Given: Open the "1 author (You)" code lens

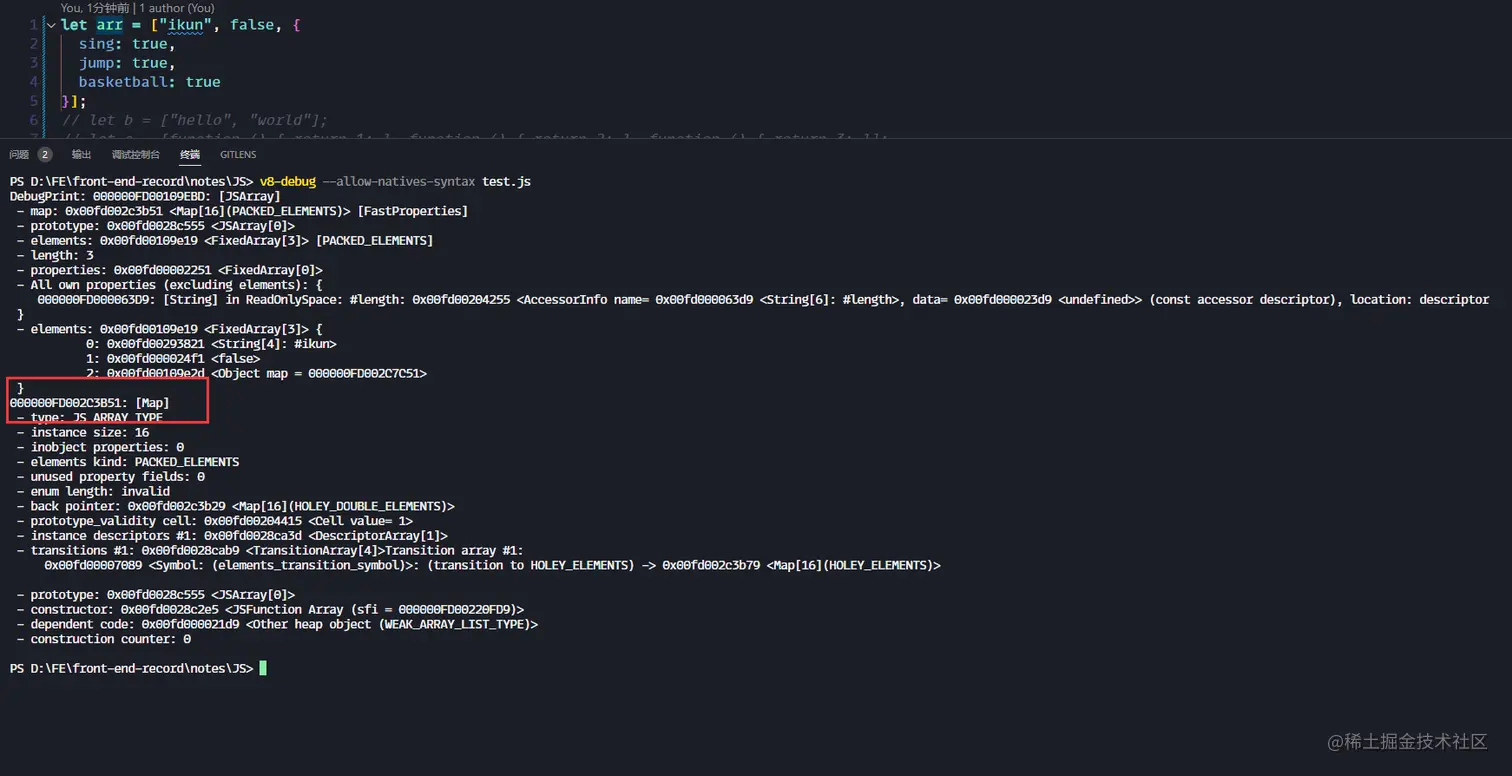Looking at the screenshot, I should (176, 8).
